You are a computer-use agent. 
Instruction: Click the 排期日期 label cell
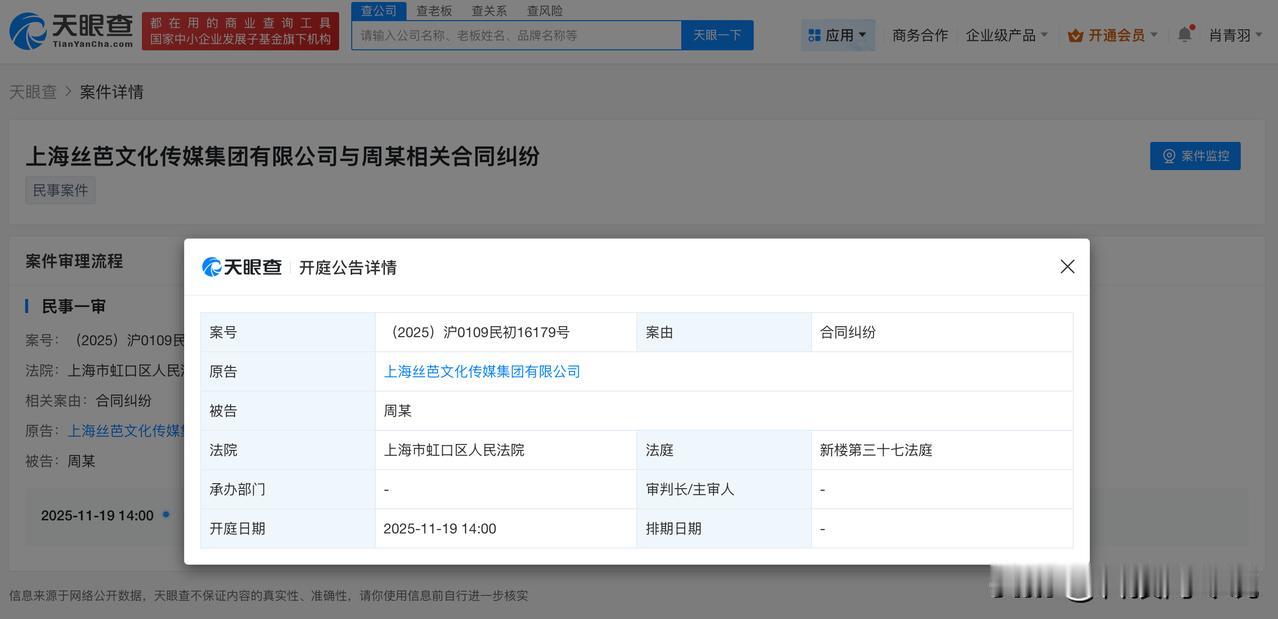tap(724, 528)
